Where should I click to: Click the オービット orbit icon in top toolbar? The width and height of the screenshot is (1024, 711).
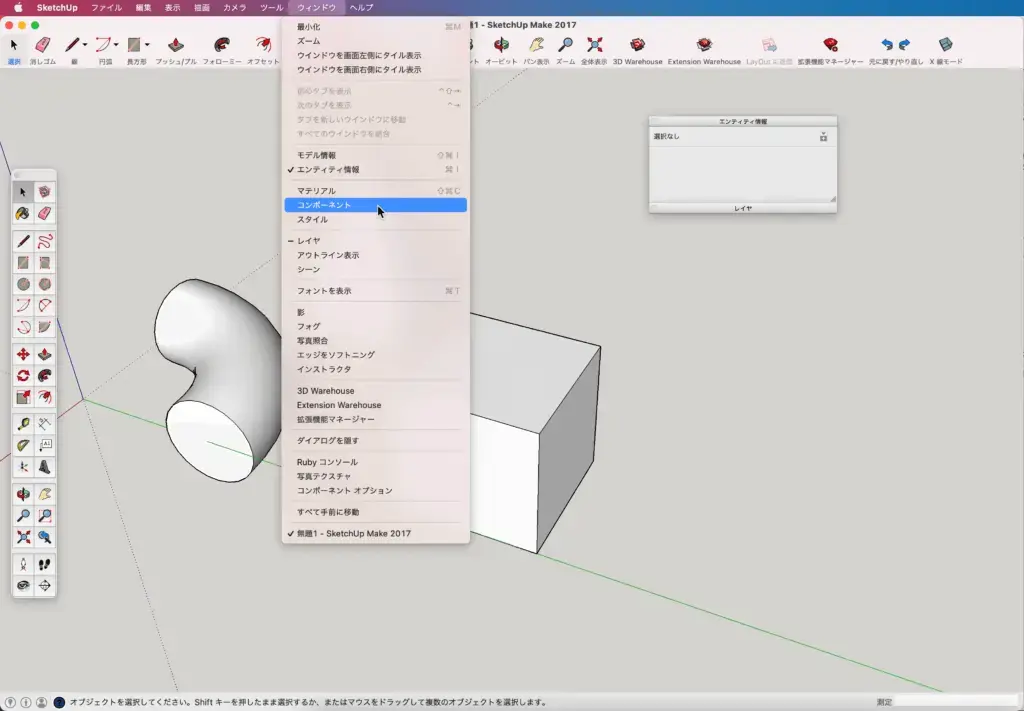[502, 45]
